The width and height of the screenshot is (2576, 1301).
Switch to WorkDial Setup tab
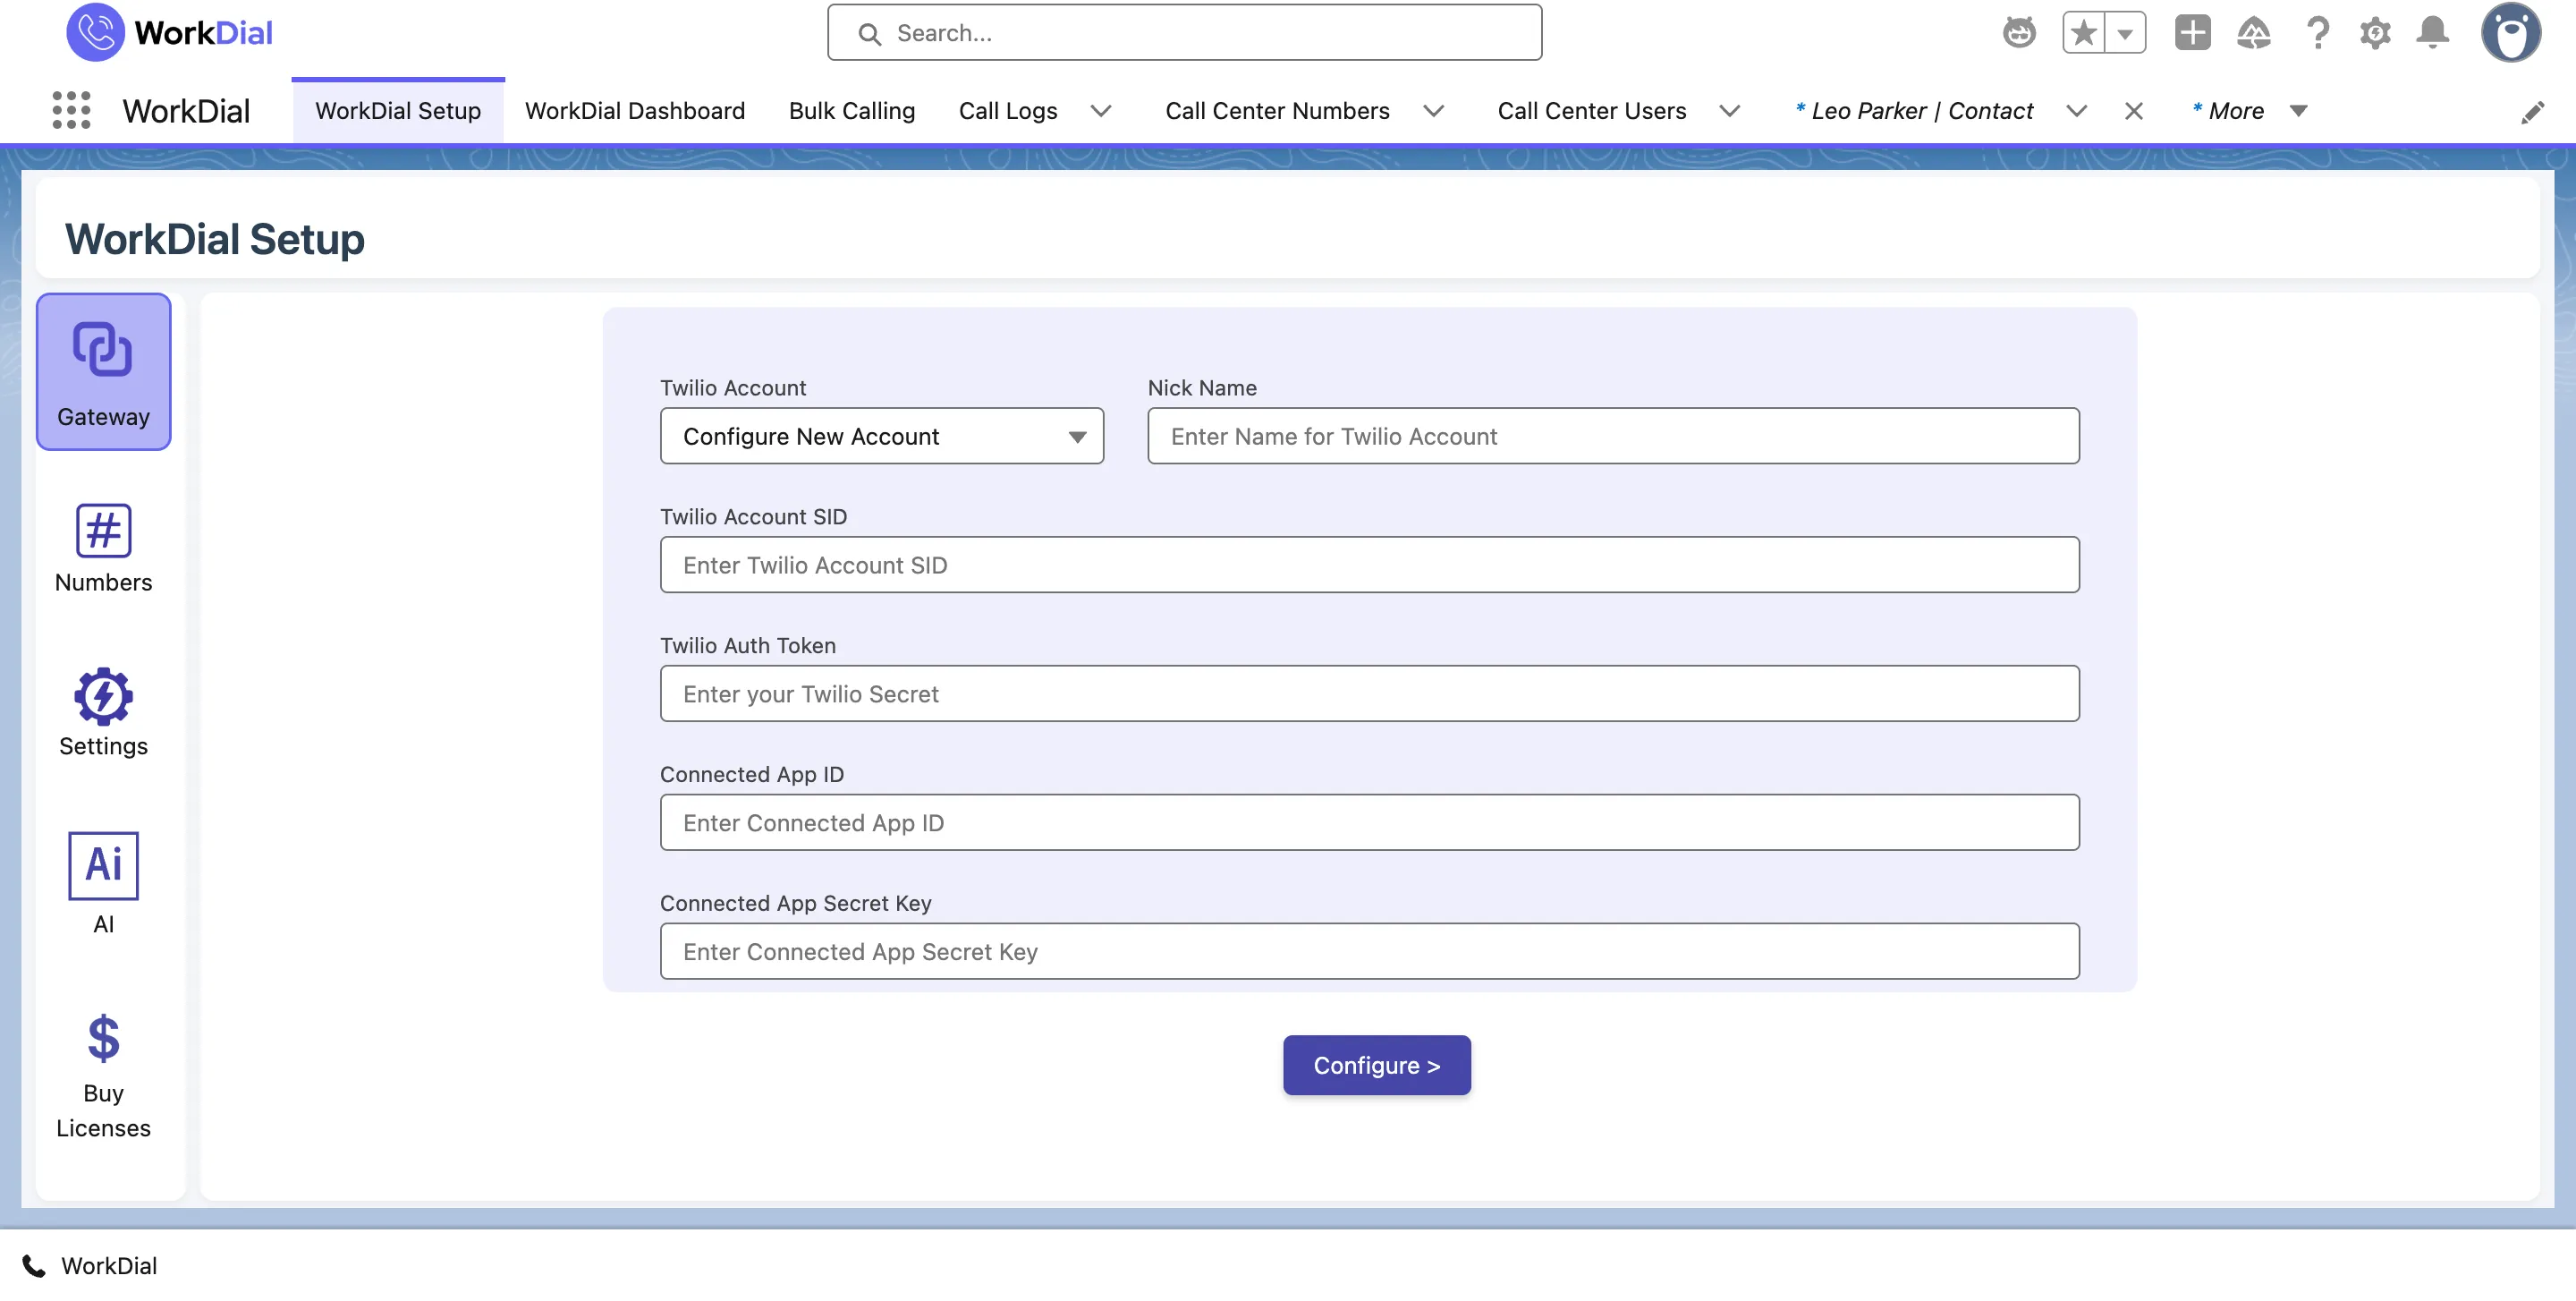398,110
